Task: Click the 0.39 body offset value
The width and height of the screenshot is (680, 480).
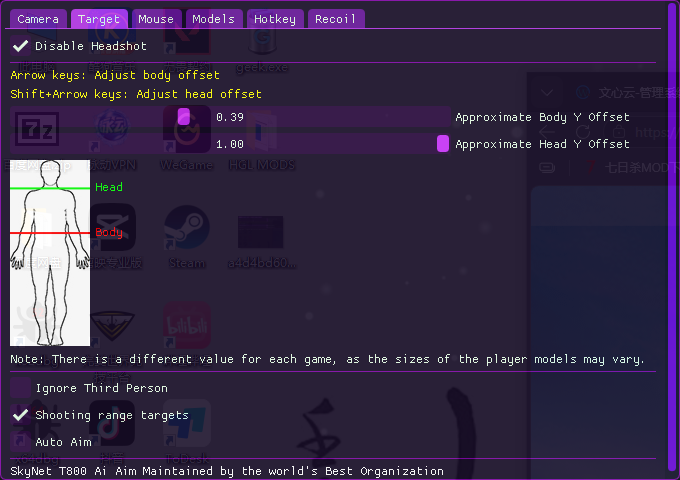Action: point(230,117)
